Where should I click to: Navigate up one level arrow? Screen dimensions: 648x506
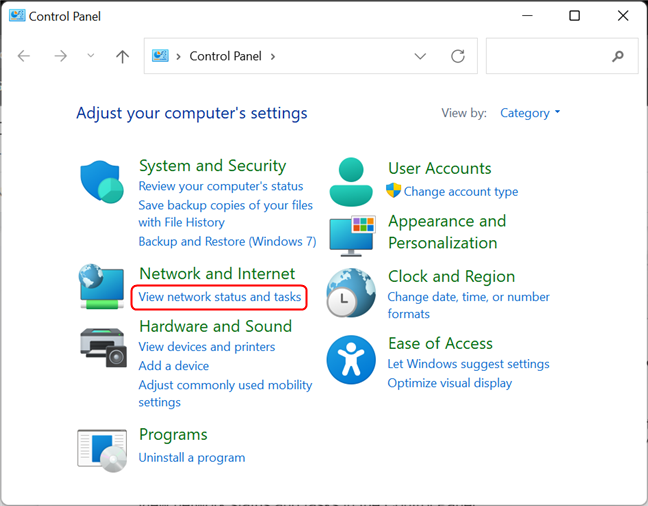coord(122,56)
